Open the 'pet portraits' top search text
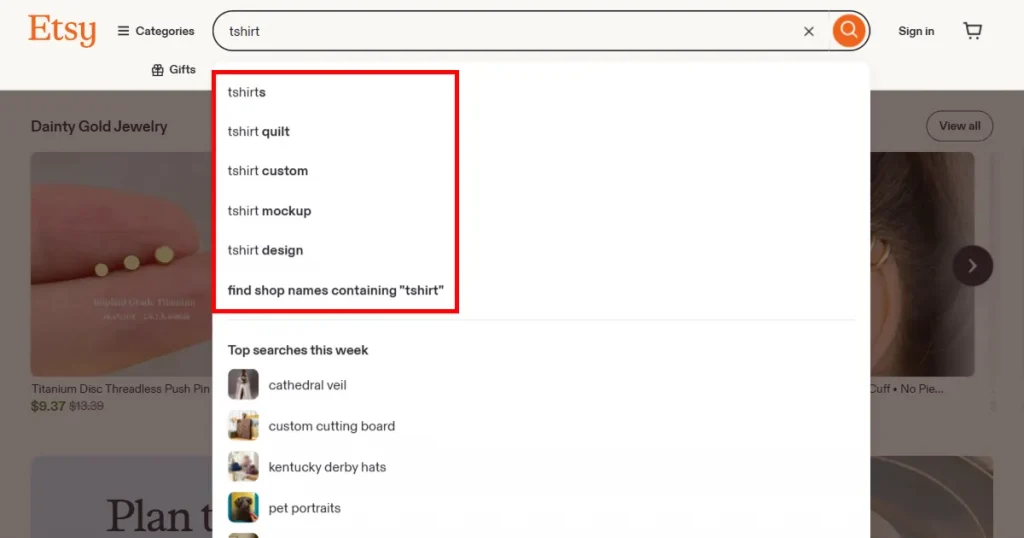 [304, 508]
